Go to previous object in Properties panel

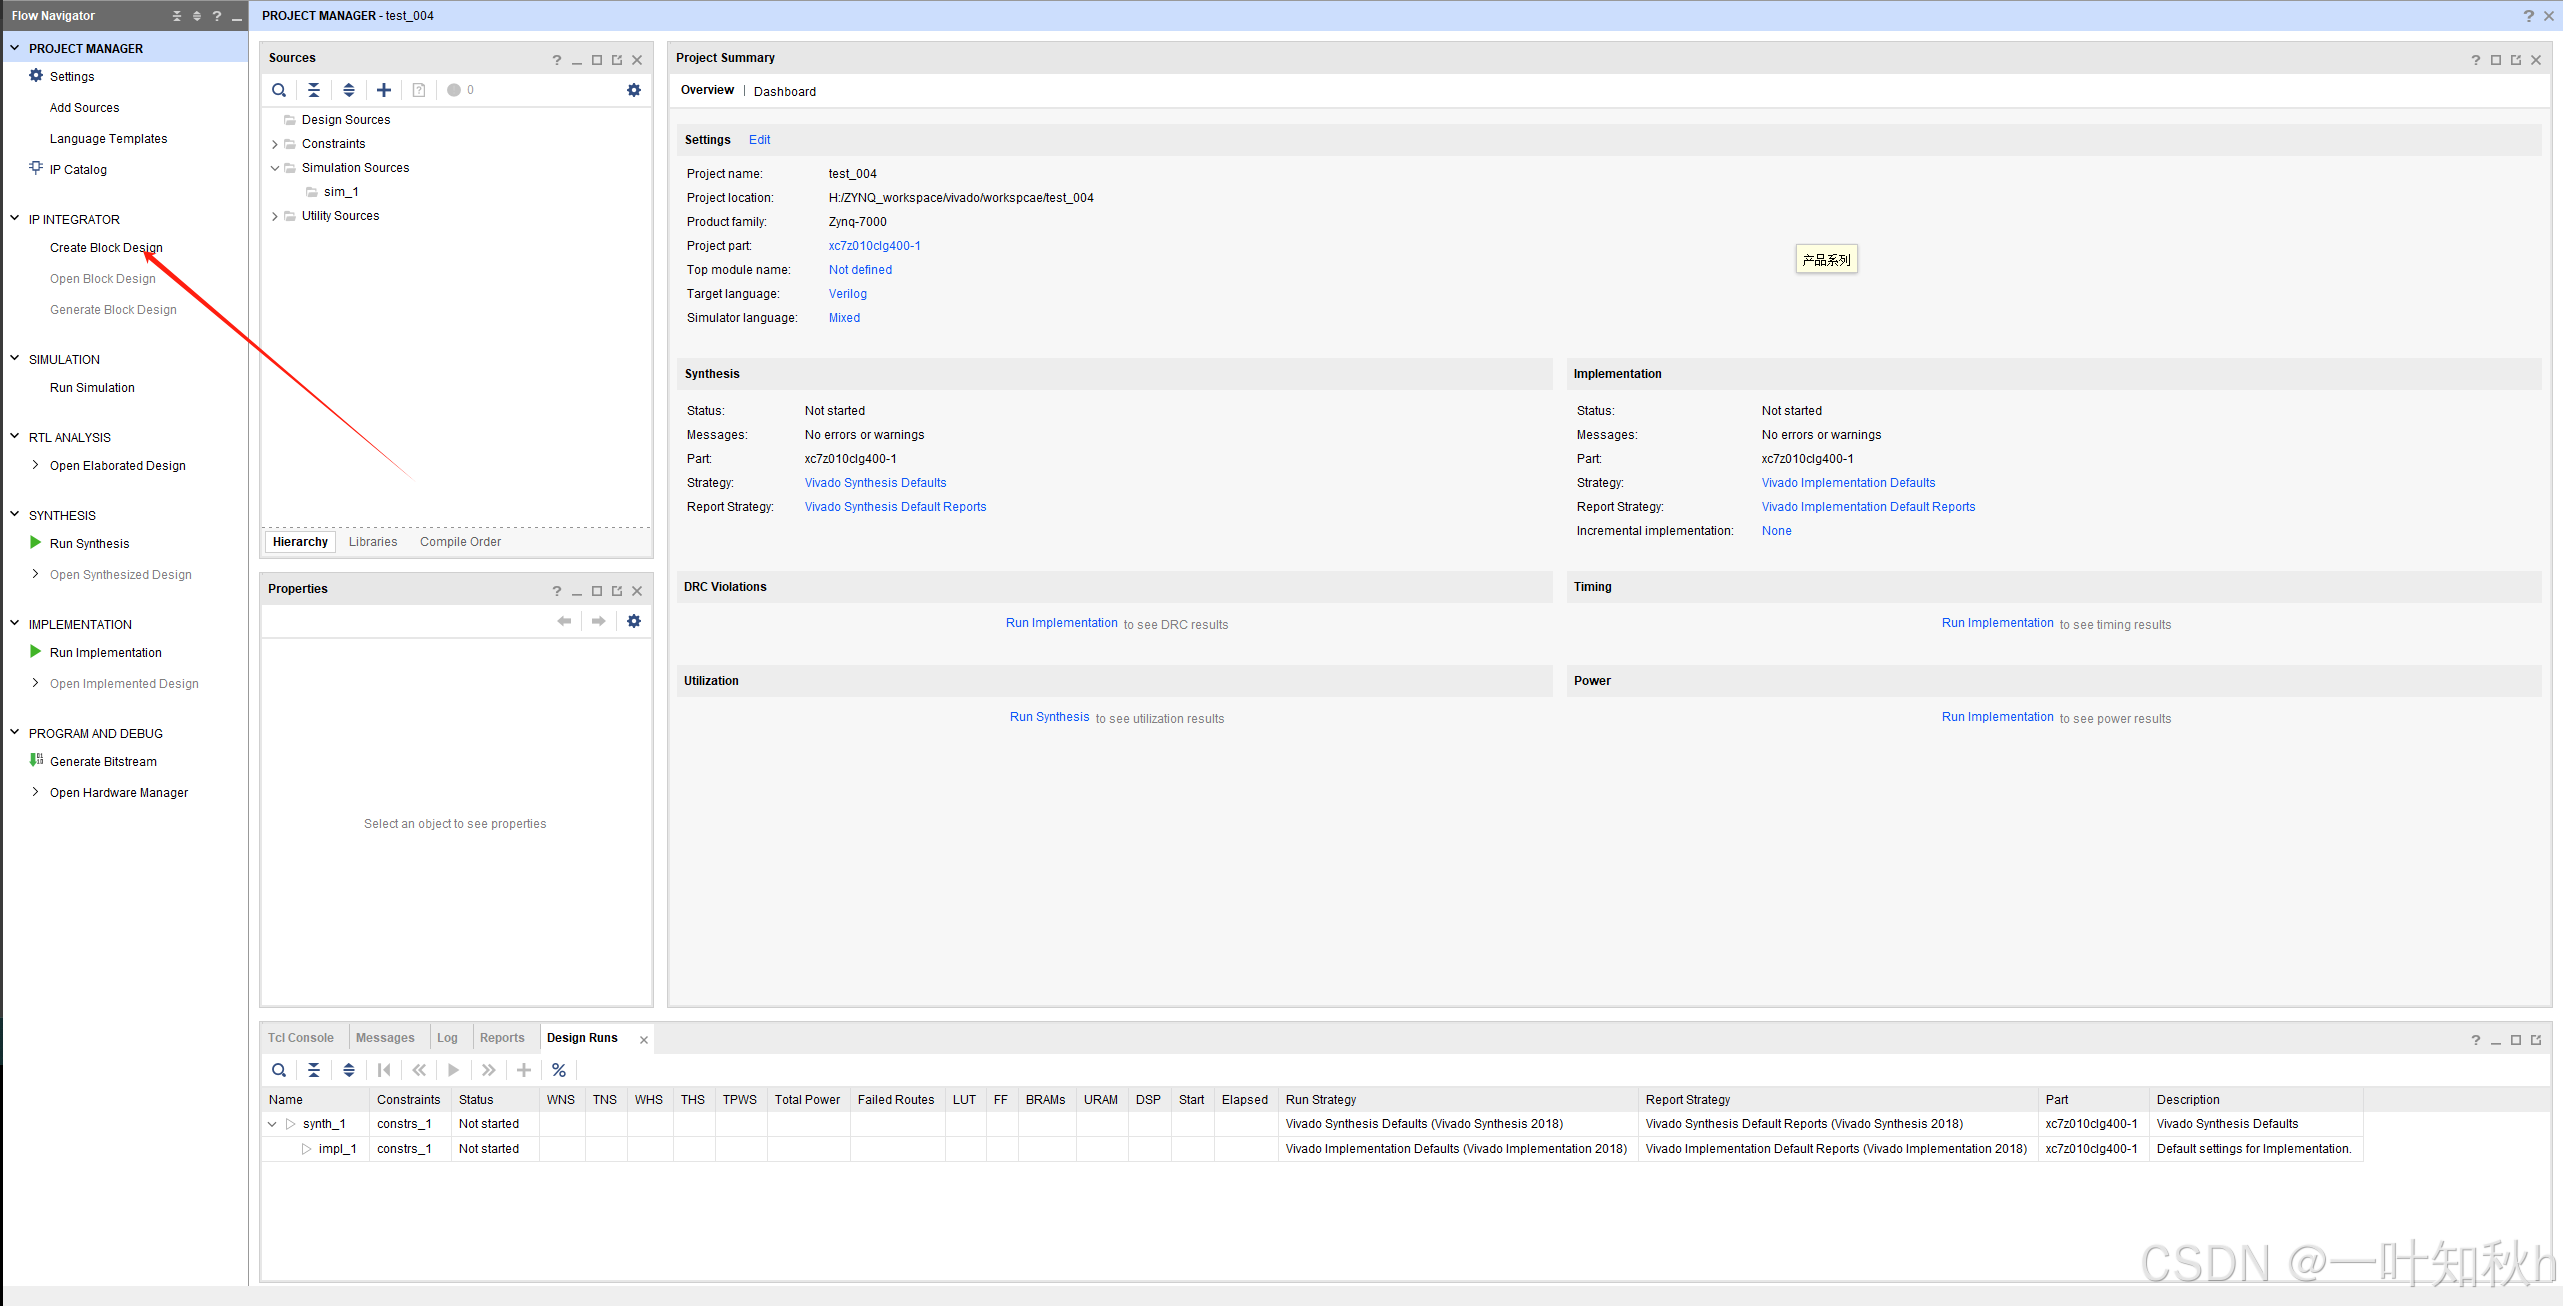[x=564, y=621]
